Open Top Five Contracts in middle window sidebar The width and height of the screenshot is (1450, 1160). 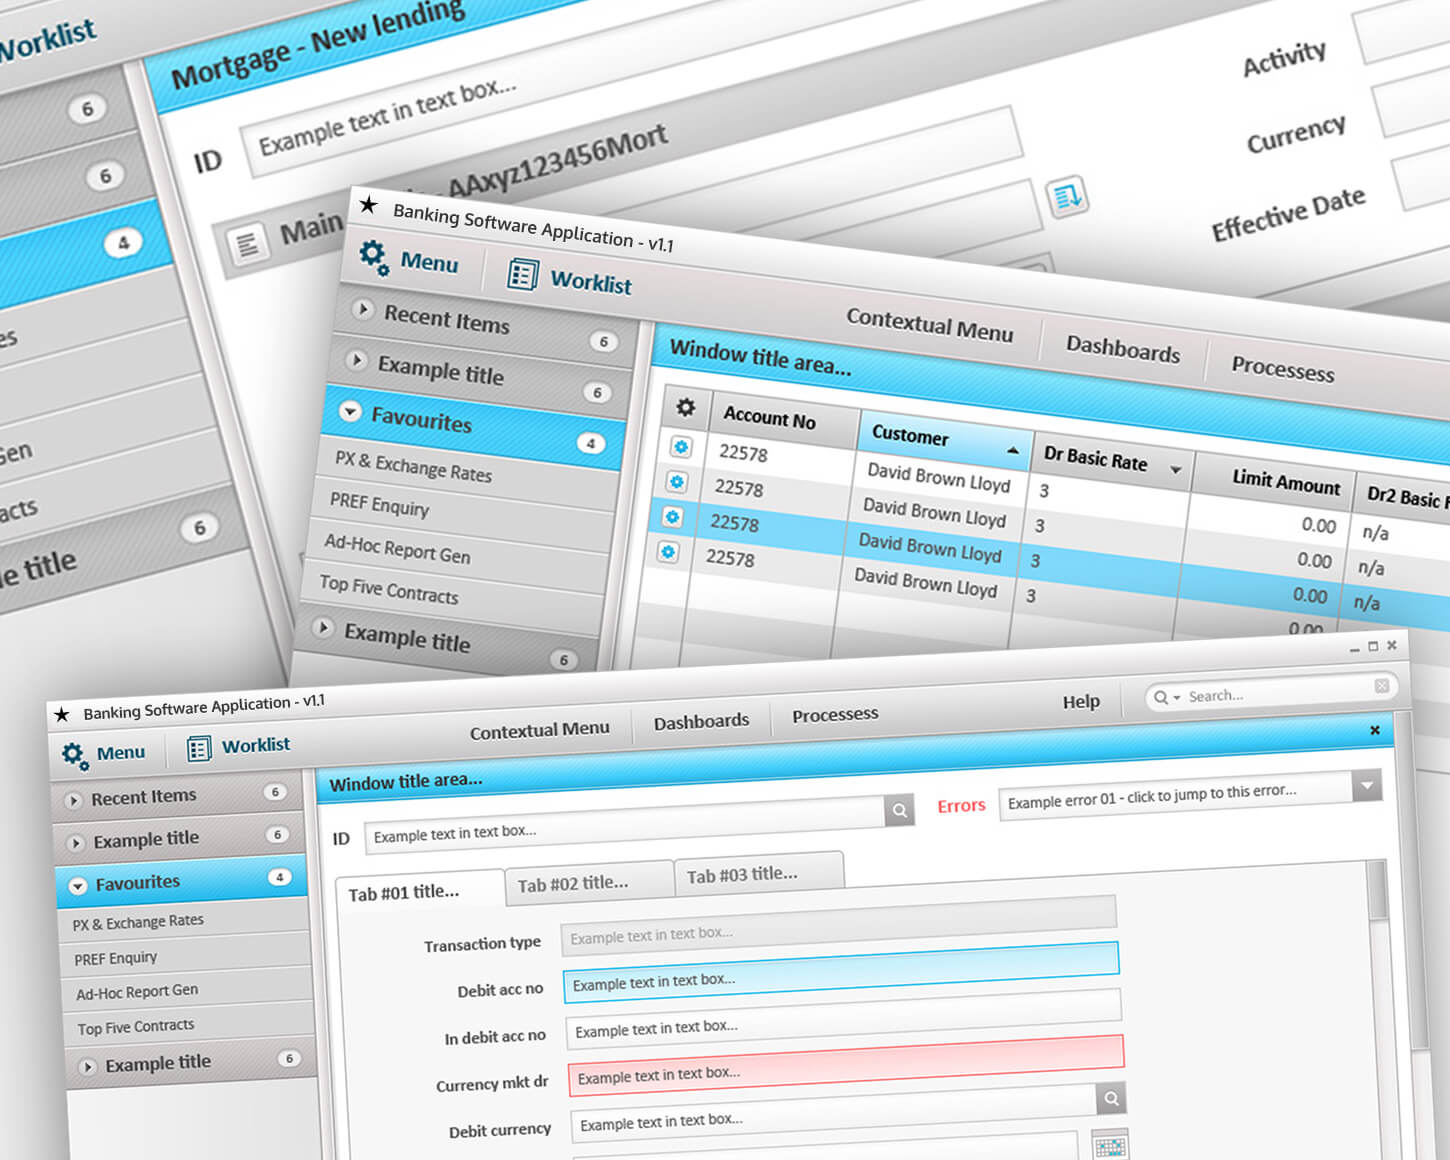click(x=388, y=589)
